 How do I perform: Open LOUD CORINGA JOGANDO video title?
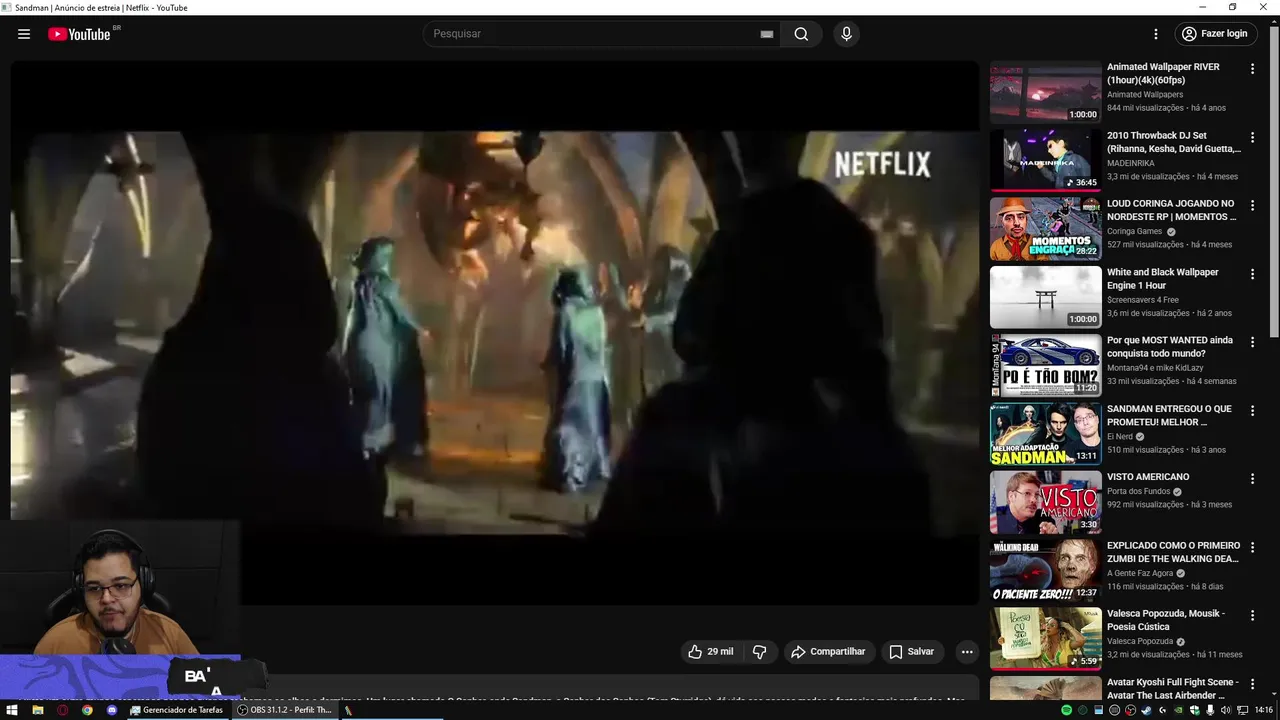[1171, 210]
